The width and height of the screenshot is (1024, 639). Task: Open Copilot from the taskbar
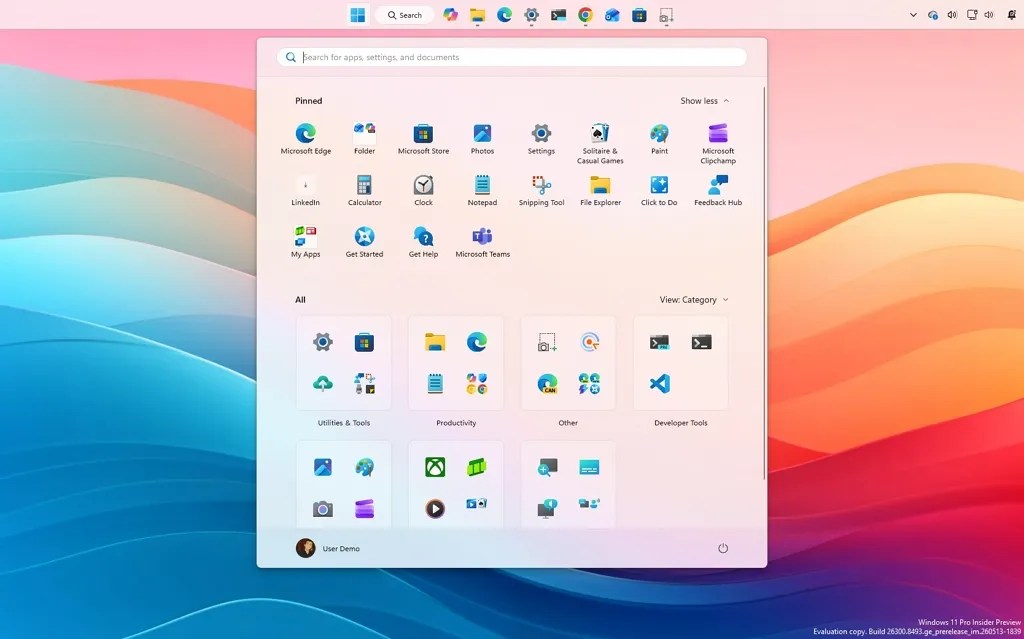coord(450,15)
